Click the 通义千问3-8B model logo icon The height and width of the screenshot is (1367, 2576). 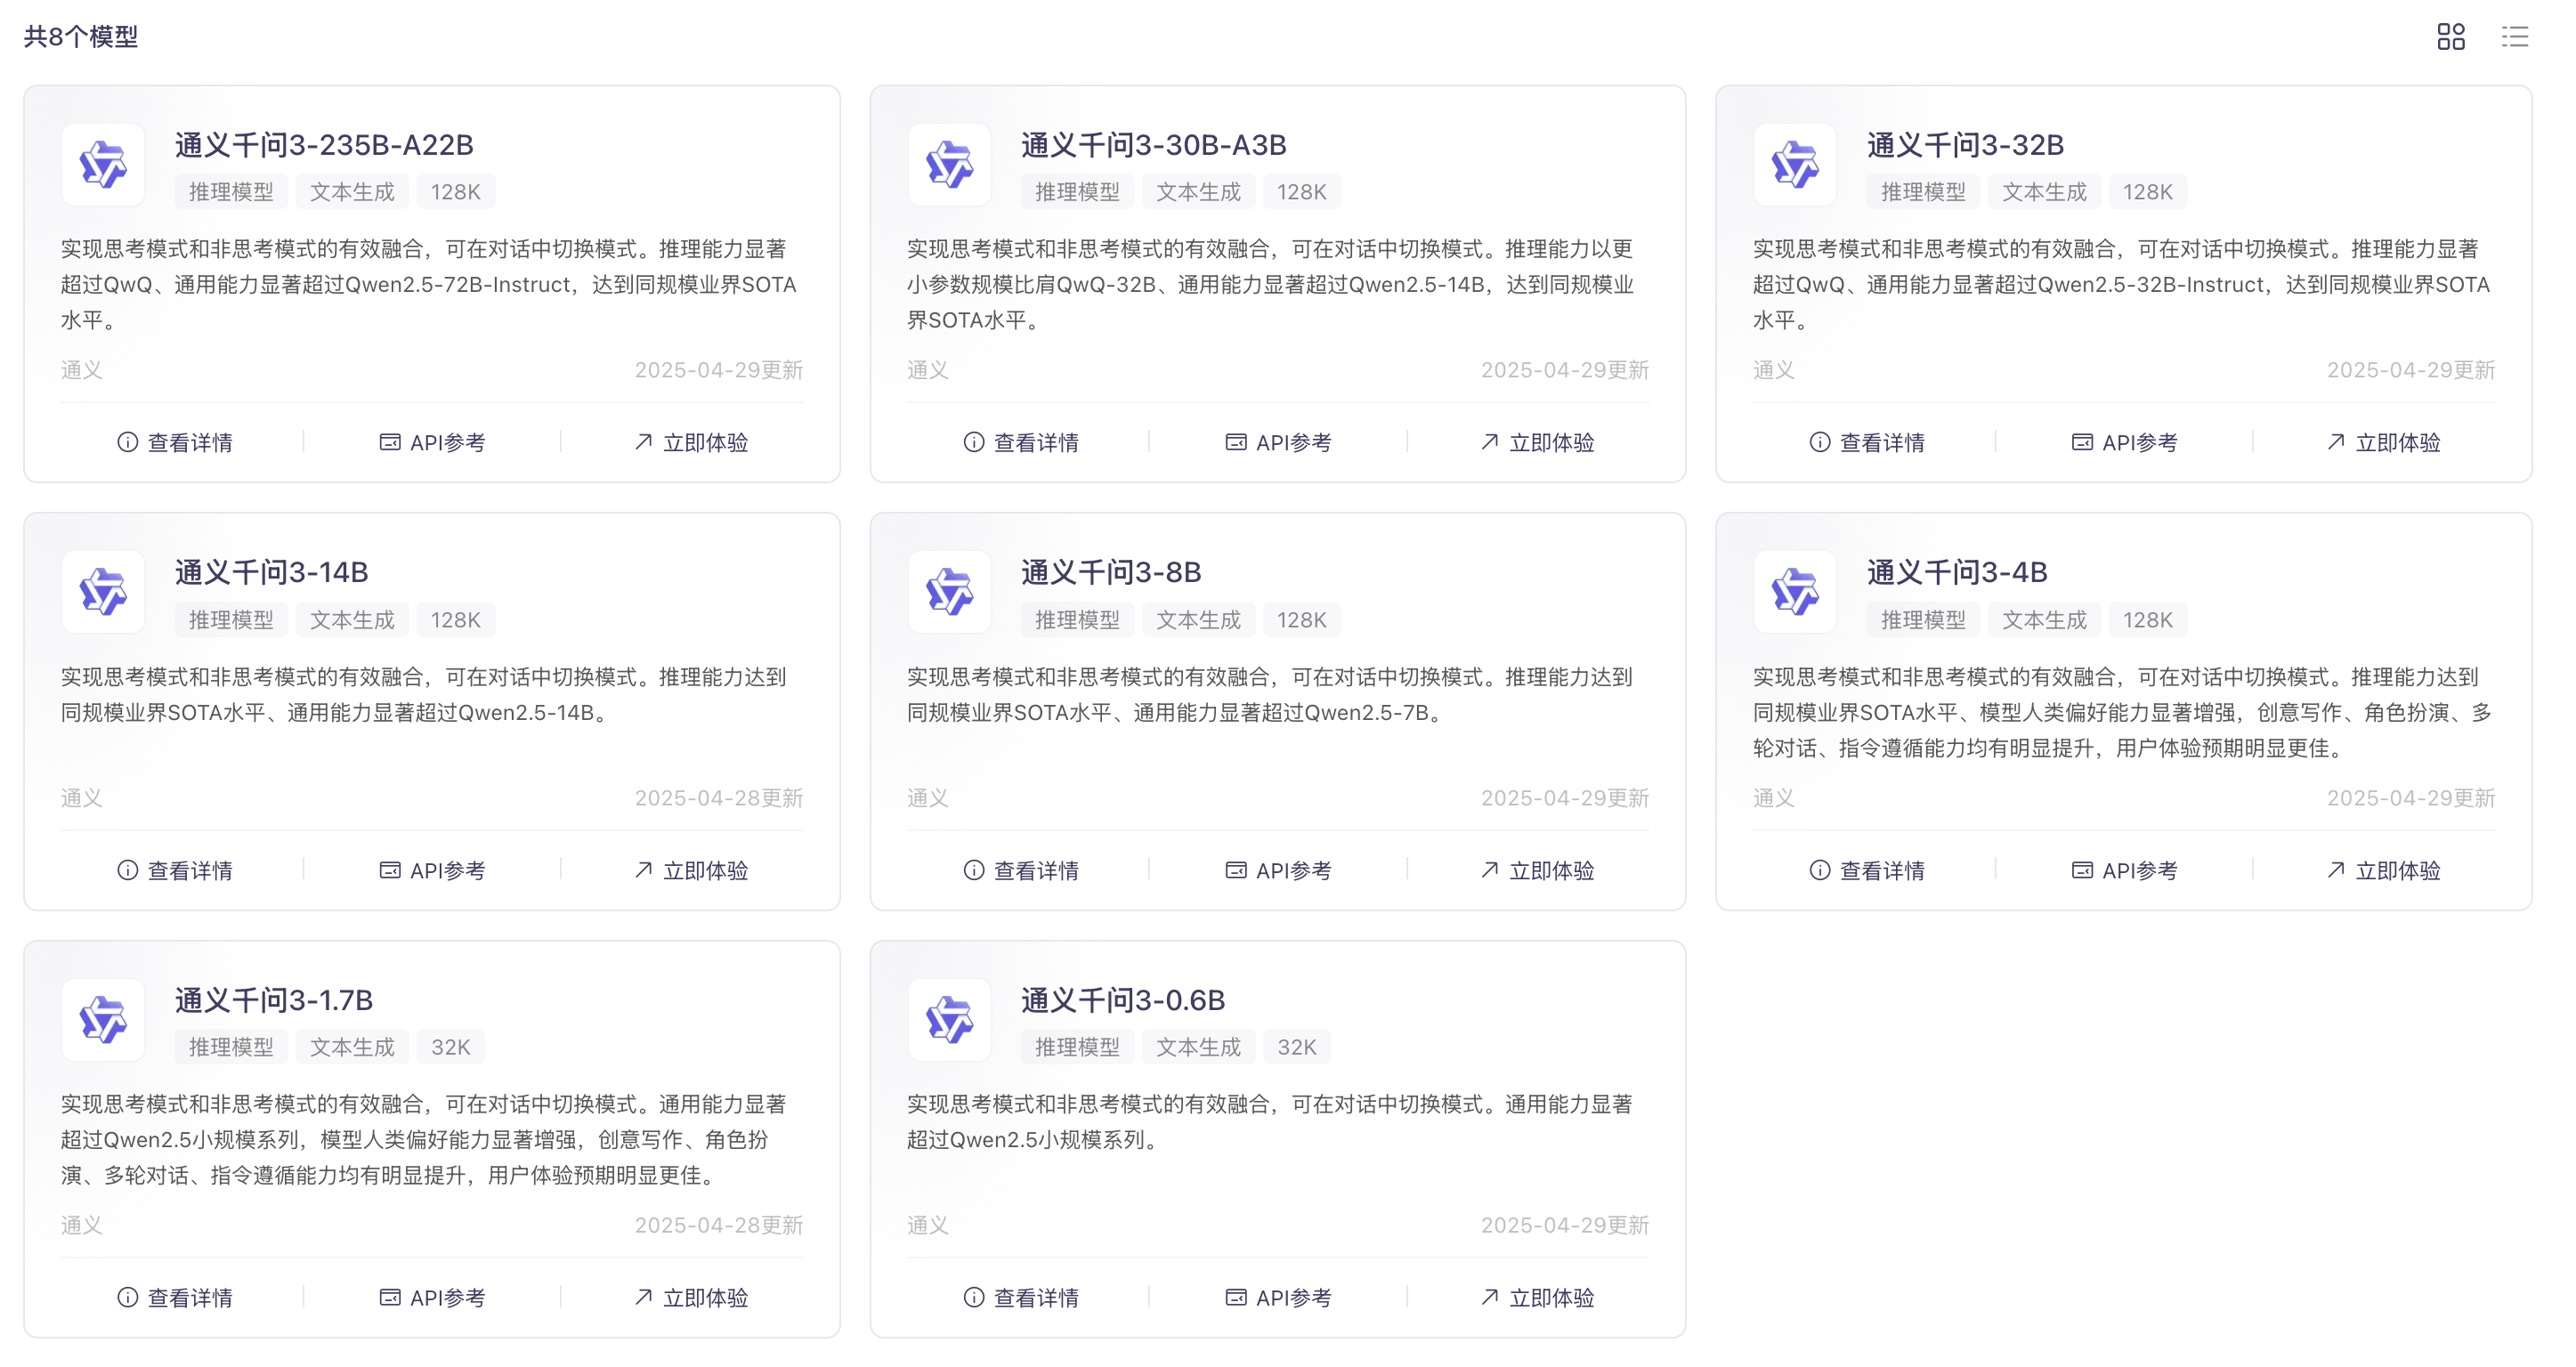click(x=949, y=592)
